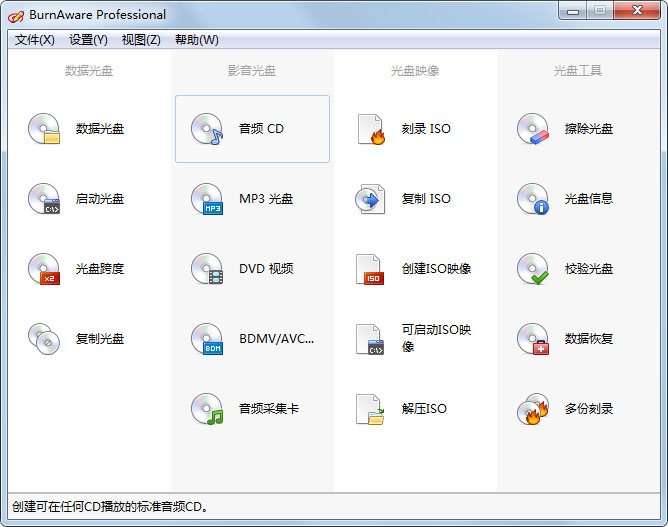Choose the MP3 光盘 label
The image size is (668, 527).
point(266,199)
